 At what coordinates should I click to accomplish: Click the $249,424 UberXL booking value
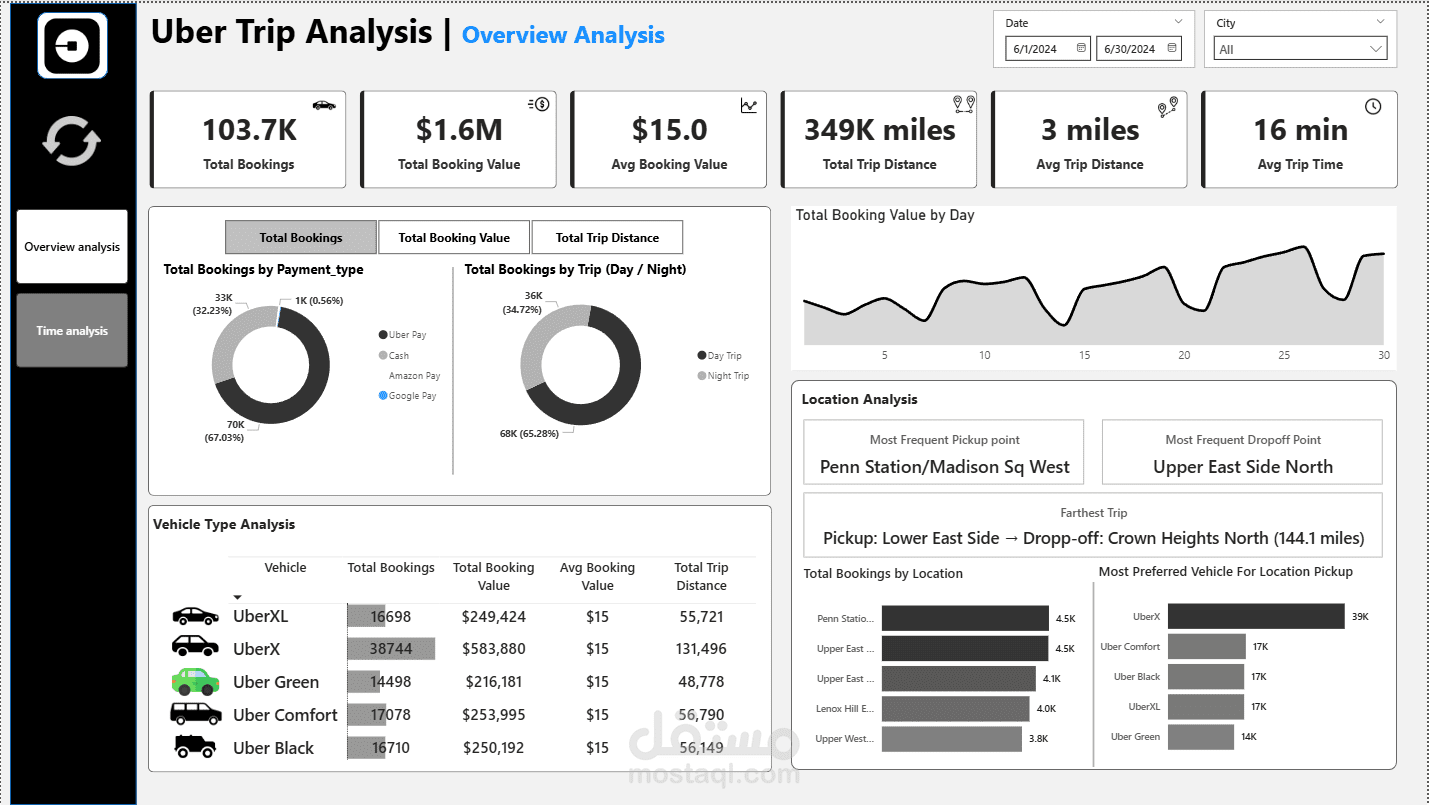(x=493, y=616)
